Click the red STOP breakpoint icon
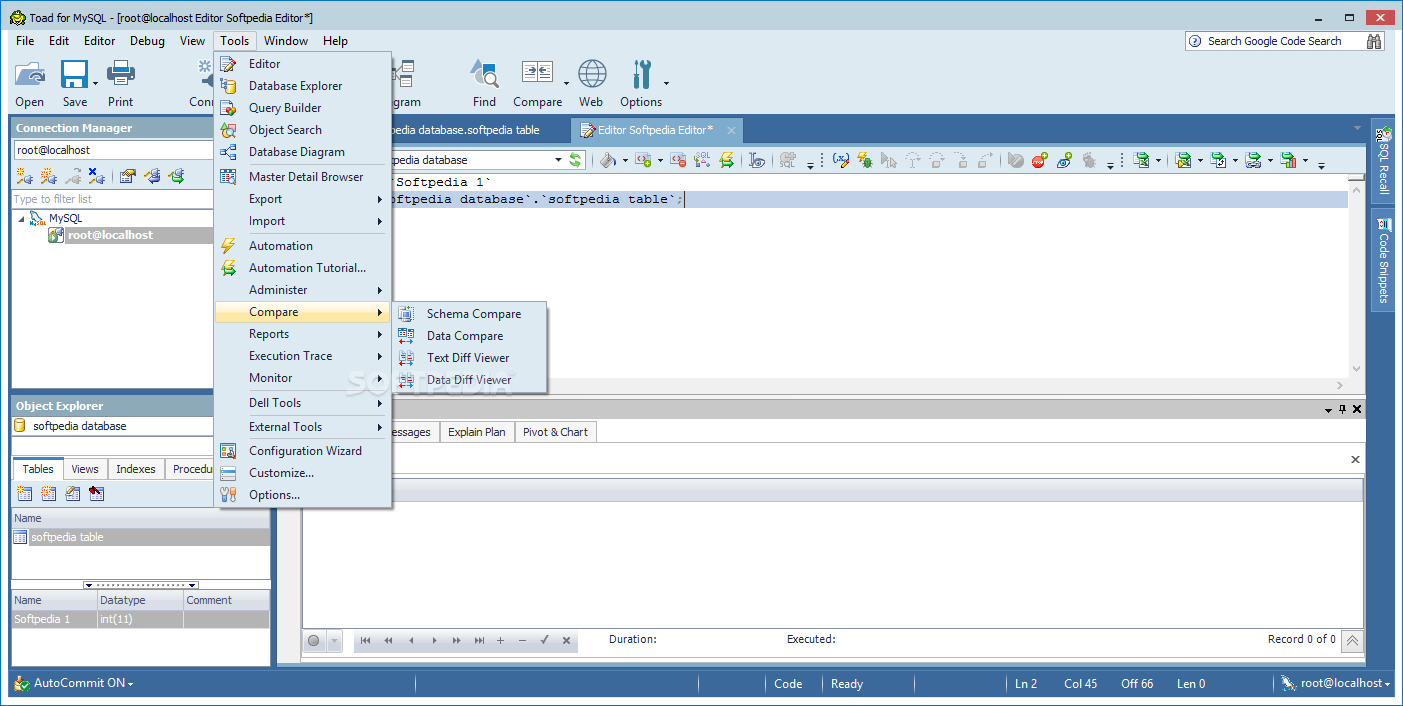The width and height of the screenshot is (1403, 706). (1040, 160)
